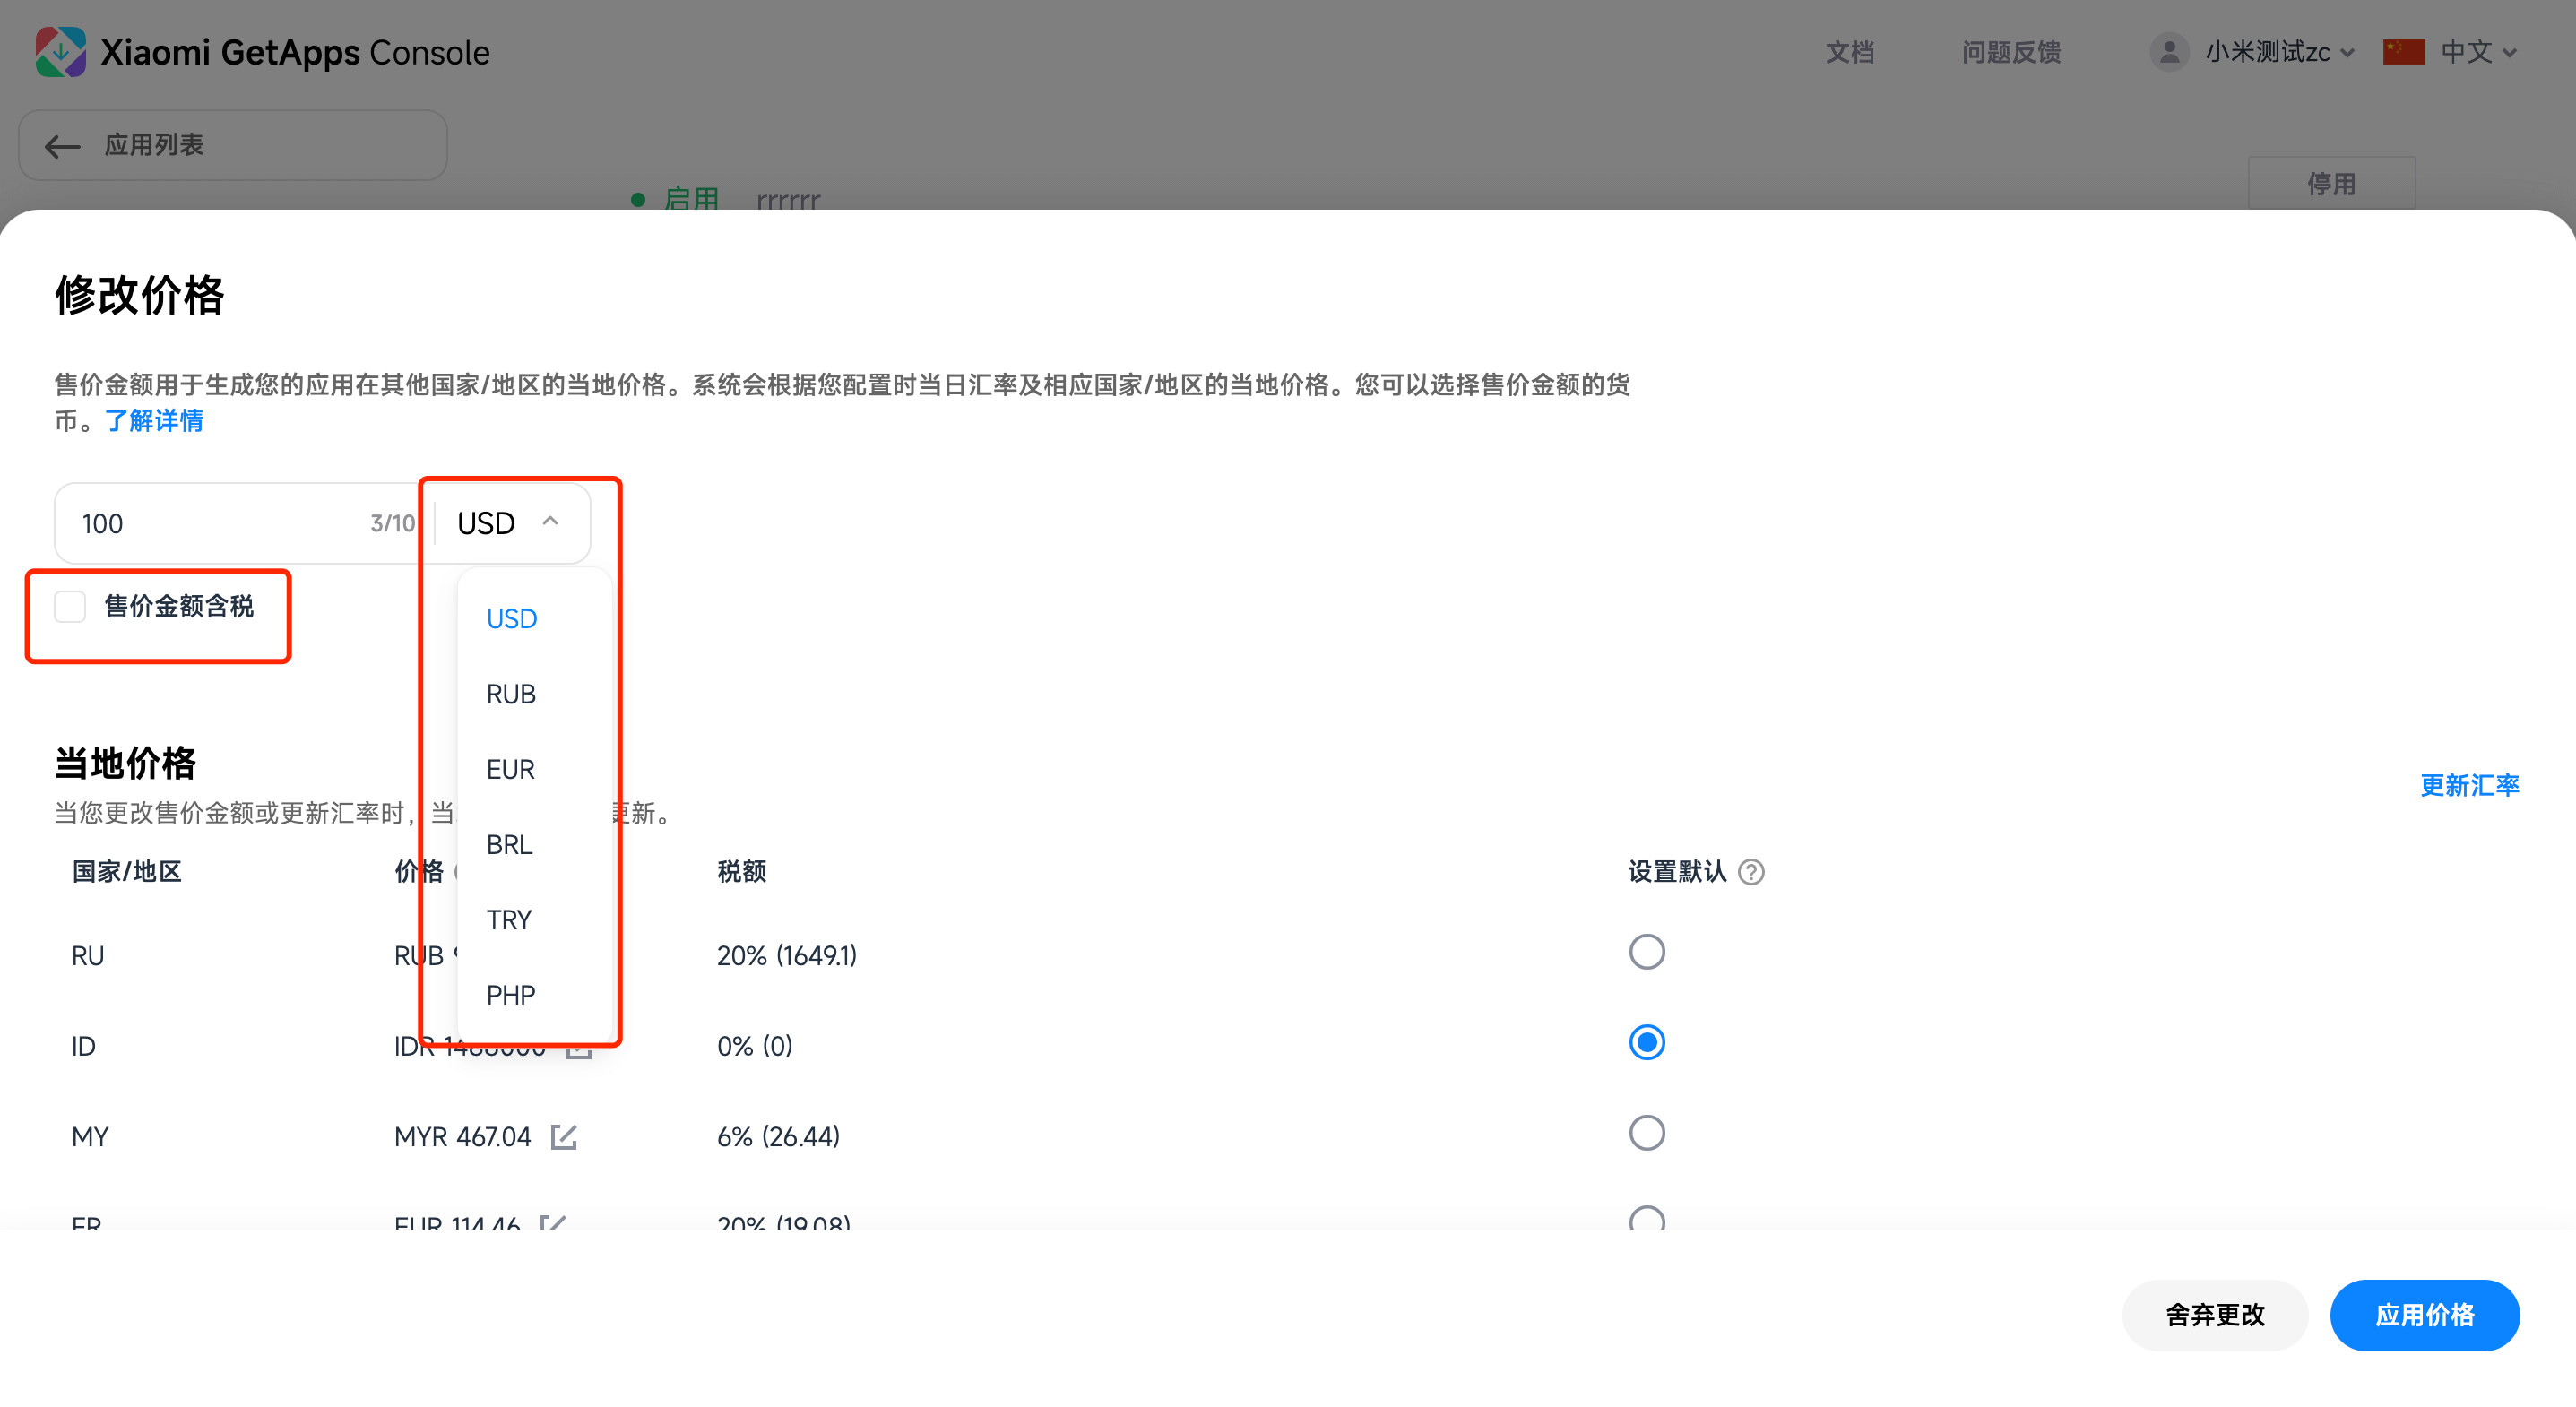This screenshot has height=1407, width=2576.
Task: Click the China flag icon
Action: coord(2404,51)
